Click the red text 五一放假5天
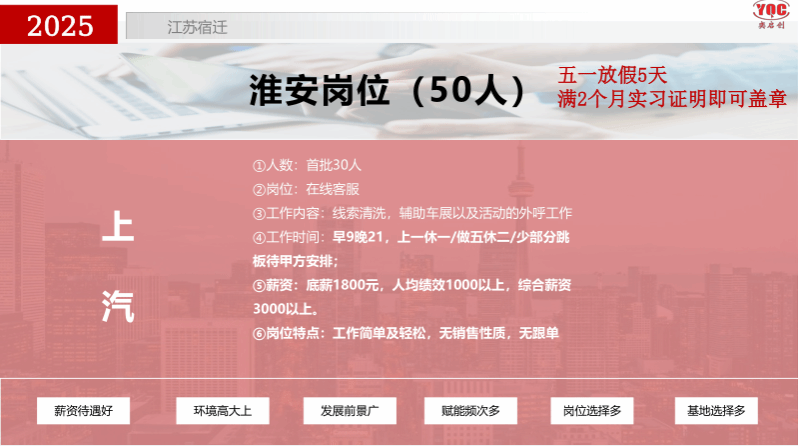798x446 pixels. (x=612, y=75)
